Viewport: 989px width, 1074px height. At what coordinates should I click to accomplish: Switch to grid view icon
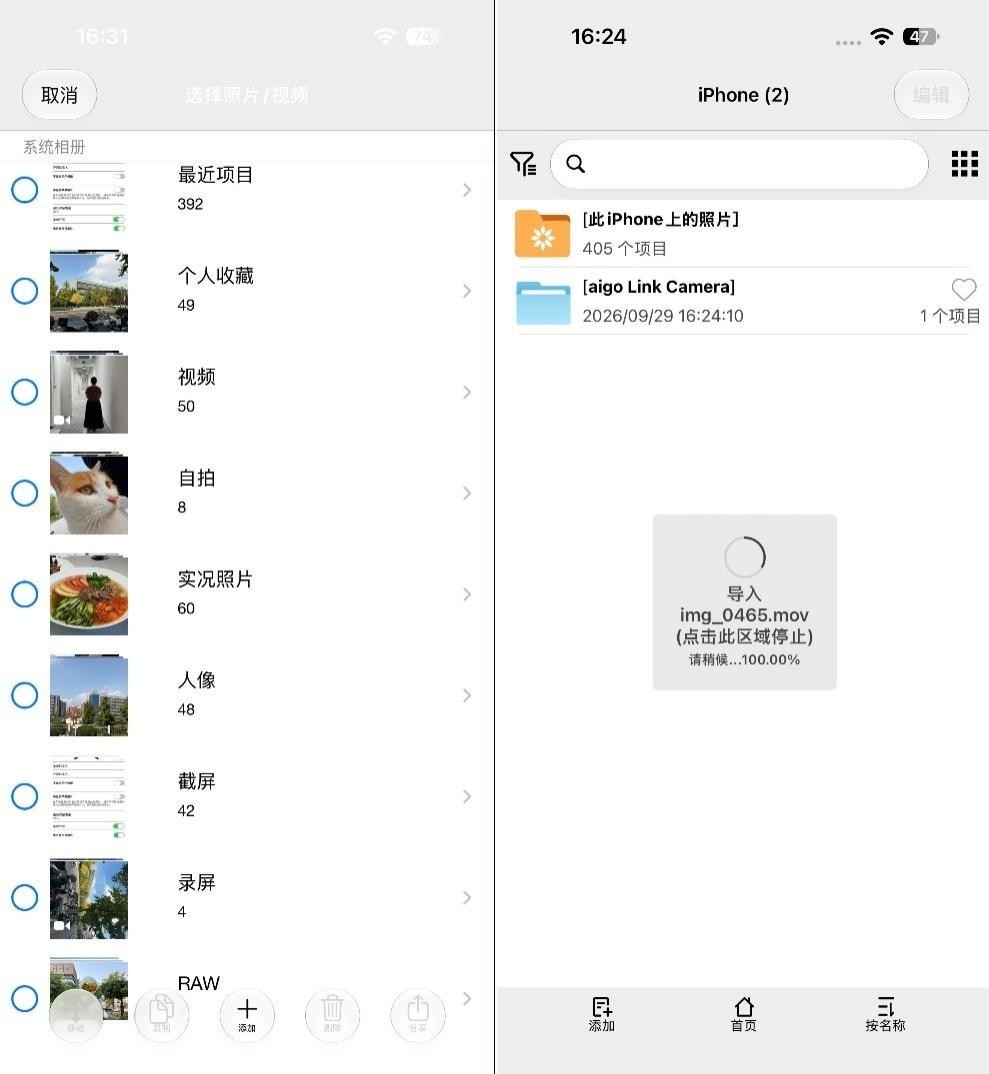[x=964, y=164]
